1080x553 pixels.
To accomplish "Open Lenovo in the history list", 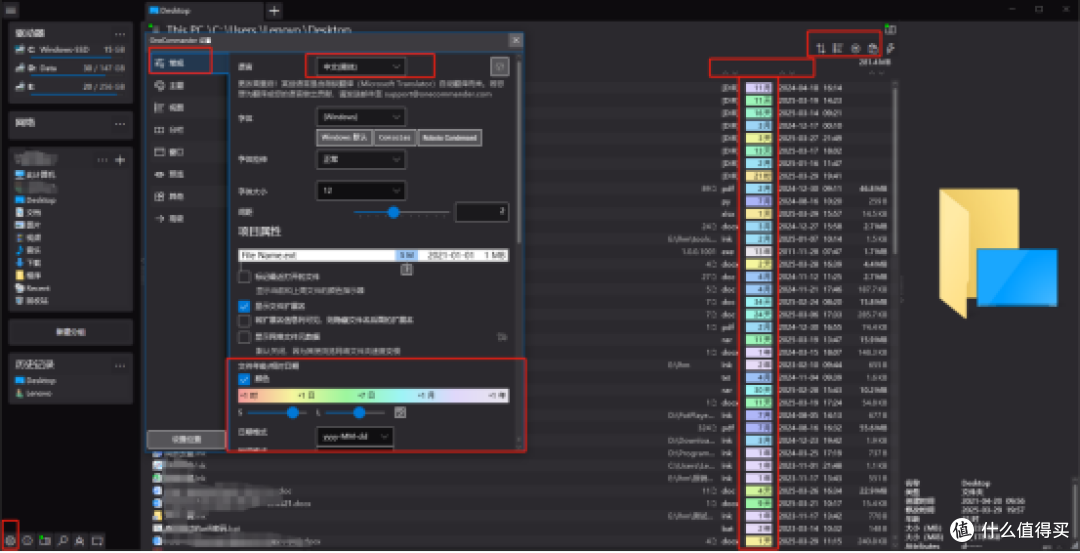I will [36, 393].
